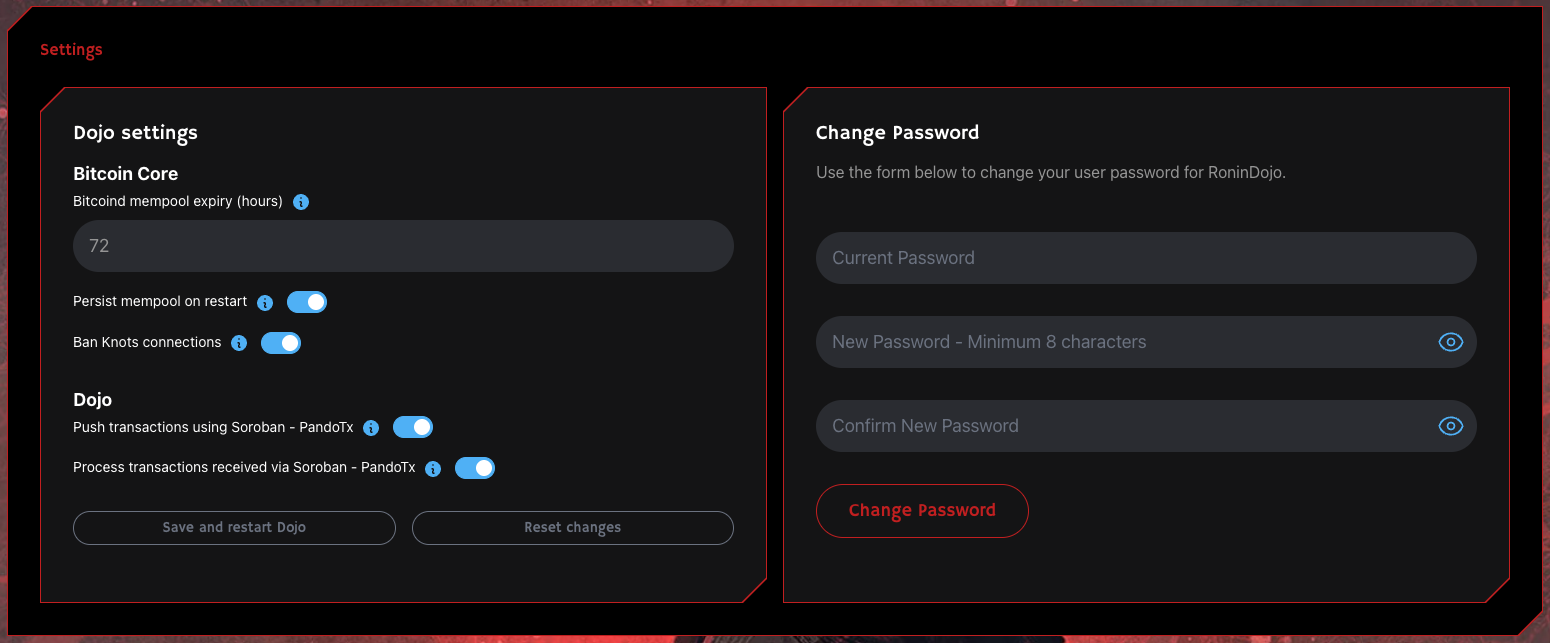Click the Dojo settings panel heading

click(135, 133)
